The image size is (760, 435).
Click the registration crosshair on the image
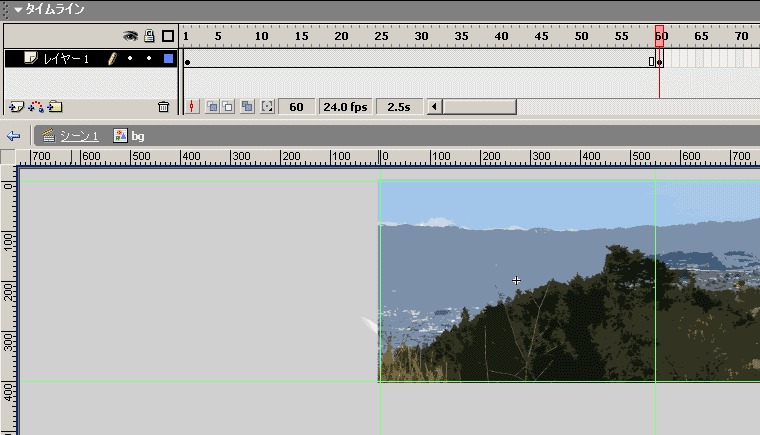516,280
